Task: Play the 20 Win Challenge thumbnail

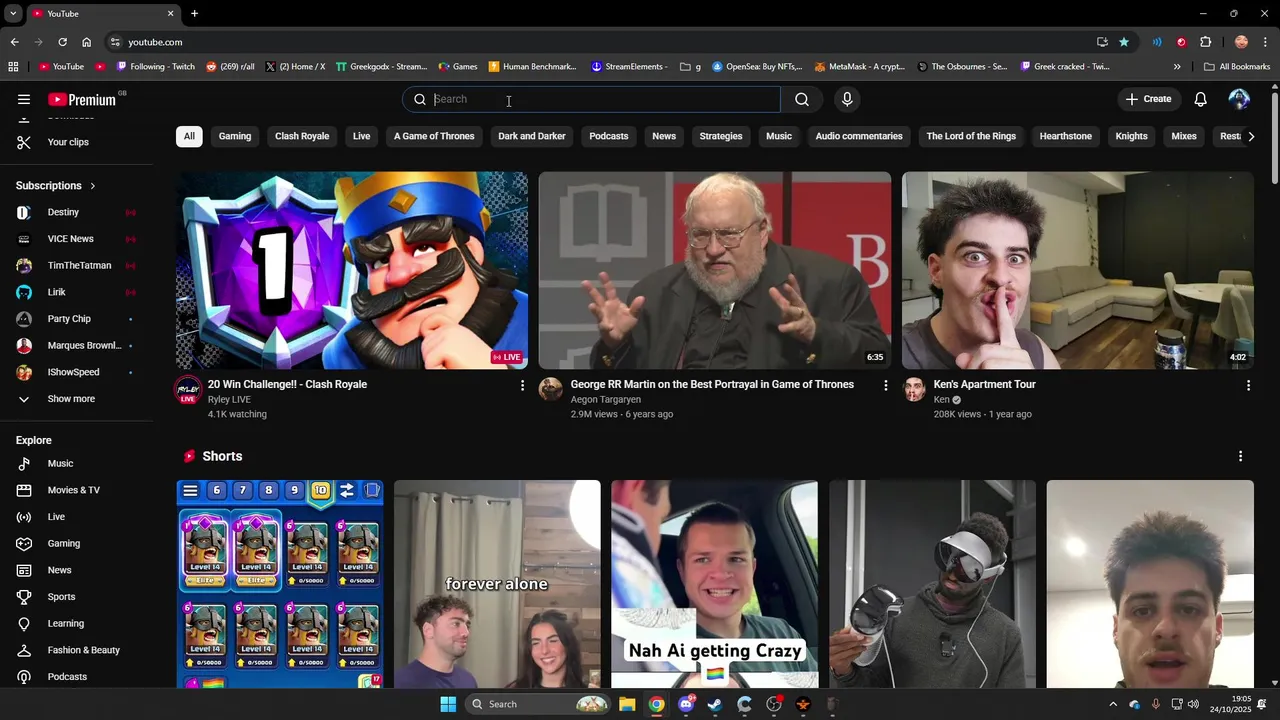Action: pos(352,270)
